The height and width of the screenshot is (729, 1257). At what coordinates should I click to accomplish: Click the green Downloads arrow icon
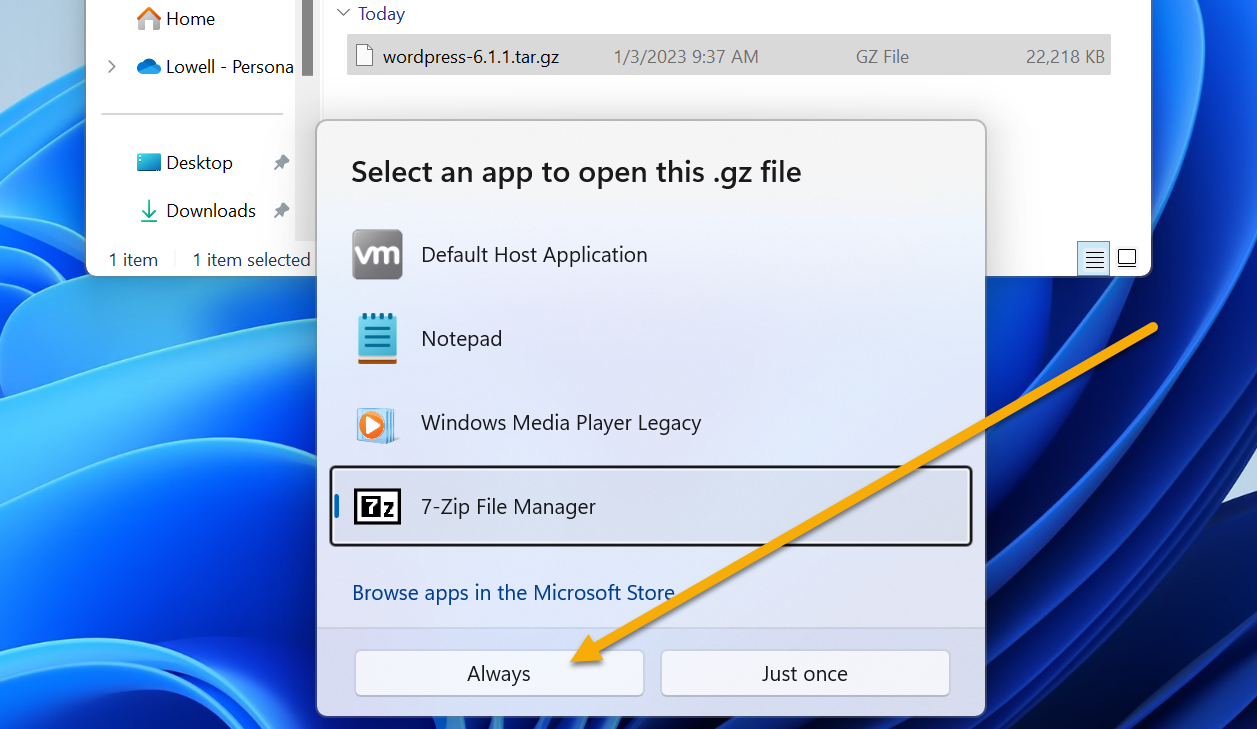150,210
